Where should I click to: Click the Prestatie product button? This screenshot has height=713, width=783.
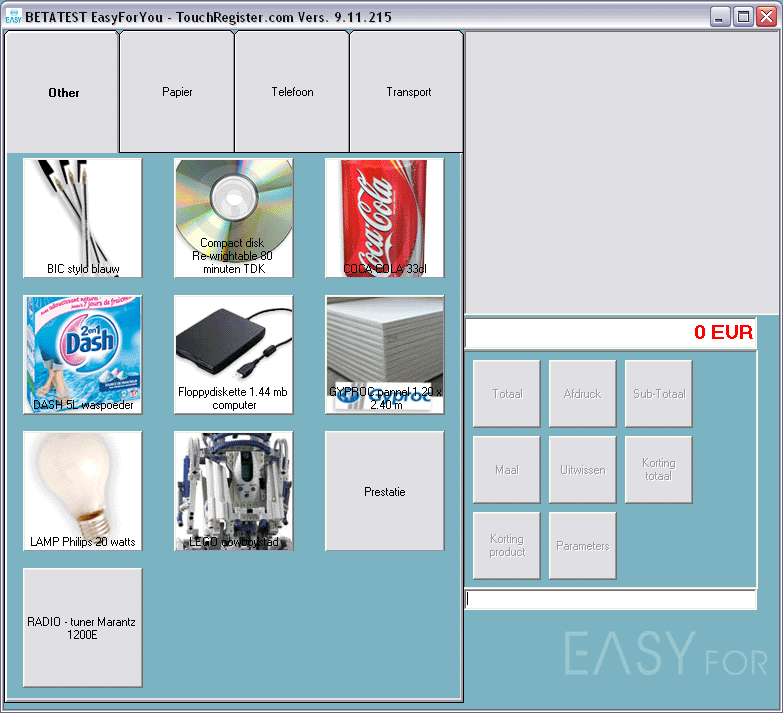click(385, 491)
